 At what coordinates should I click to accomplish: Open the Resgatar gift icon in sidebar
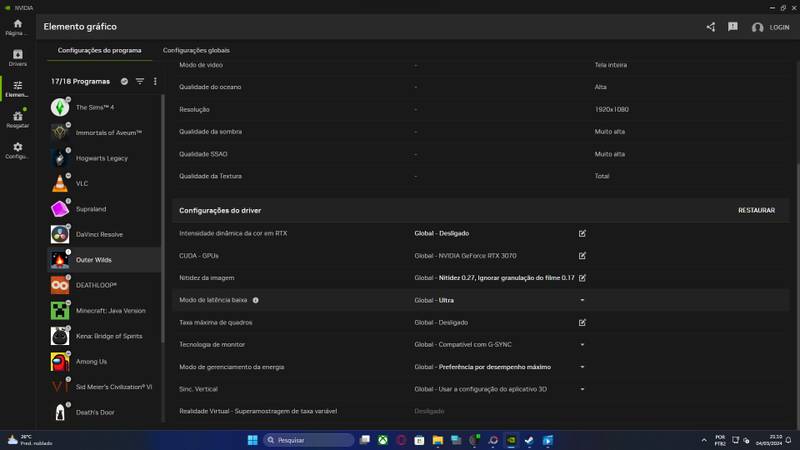point(17,119)
